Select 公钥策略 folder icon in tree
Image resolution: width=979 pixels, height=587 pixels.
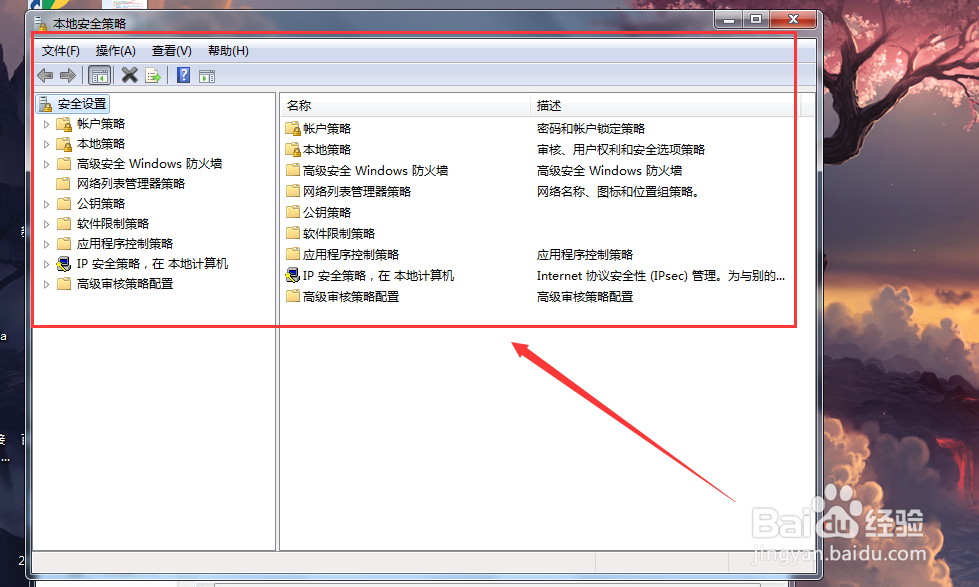point(64,204)
